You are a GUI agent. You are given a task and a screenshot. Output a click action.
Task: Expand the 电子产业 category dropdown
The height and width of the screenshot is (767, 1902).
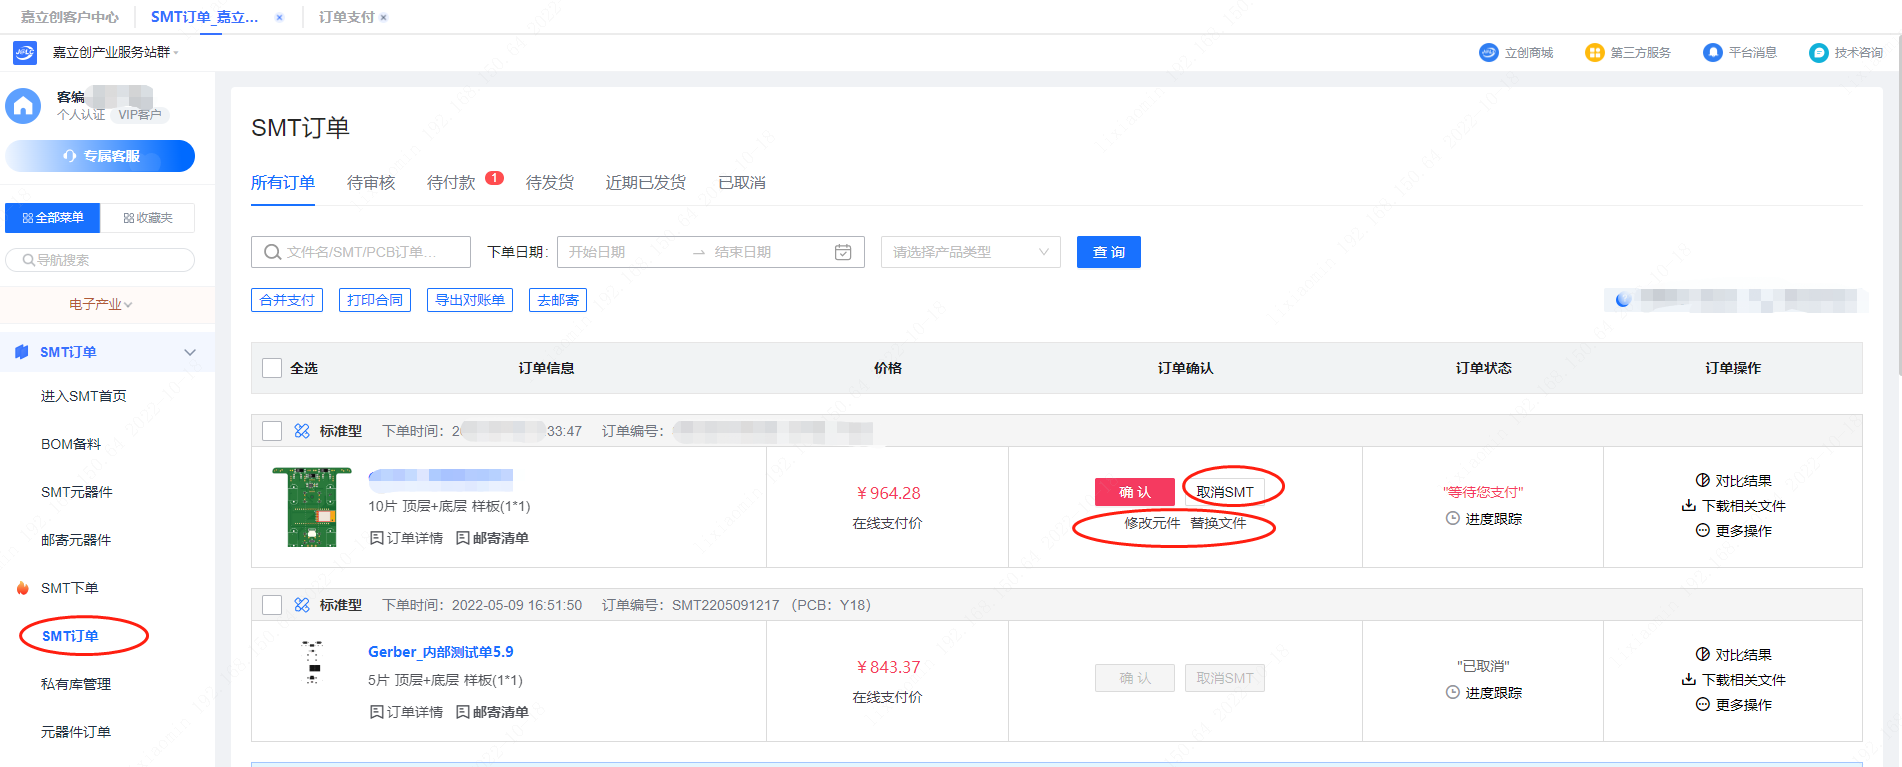coord(100,304)
